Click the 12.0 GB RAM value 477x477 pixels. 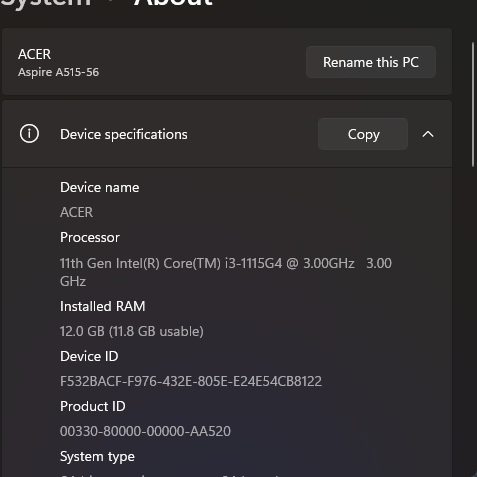[132, 331]
